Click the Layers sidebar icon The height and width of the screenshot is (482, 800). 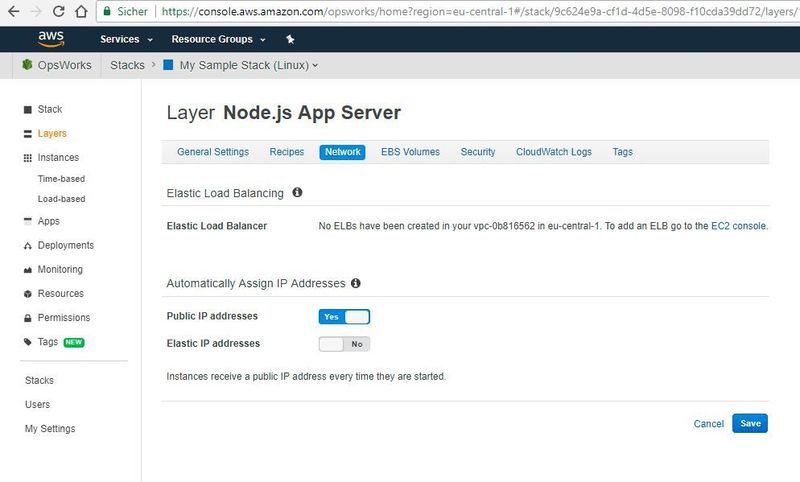coord(28,134)
